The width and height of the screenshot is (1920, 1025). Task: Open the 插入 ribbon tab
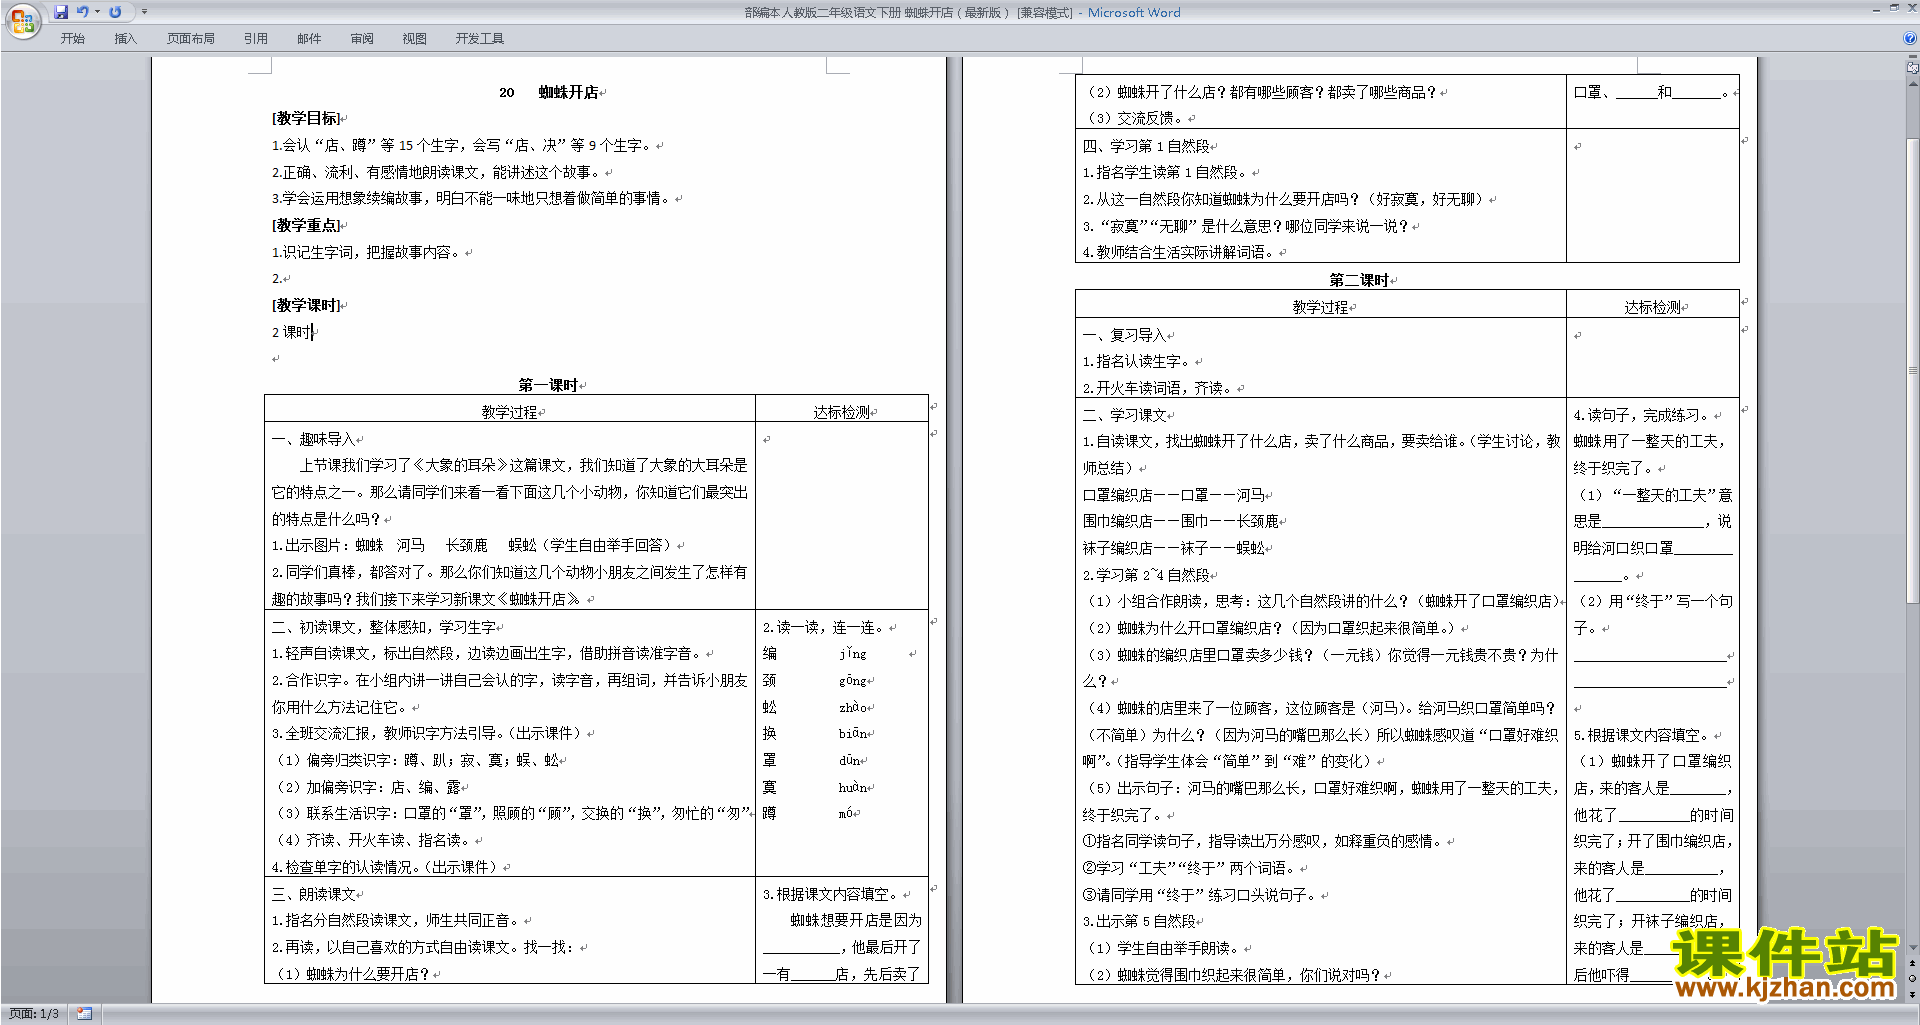(125, 38)
